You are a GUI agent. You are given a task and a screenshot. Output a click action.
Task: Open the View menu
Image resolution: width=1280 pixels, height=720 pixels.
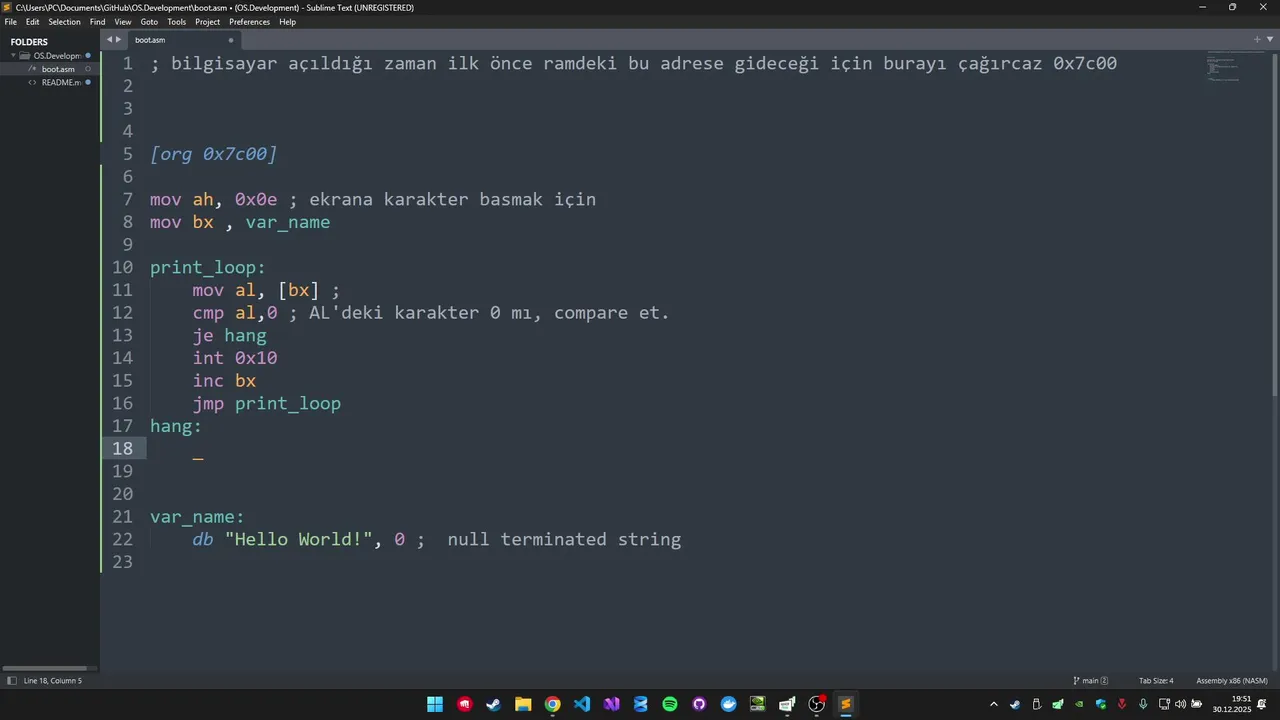[x=123, y=22]
